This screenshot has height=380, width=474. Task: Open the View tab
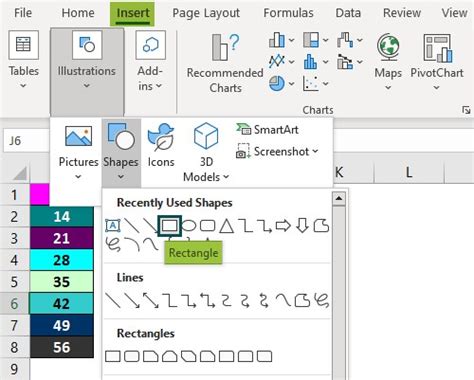click(454, 13)
